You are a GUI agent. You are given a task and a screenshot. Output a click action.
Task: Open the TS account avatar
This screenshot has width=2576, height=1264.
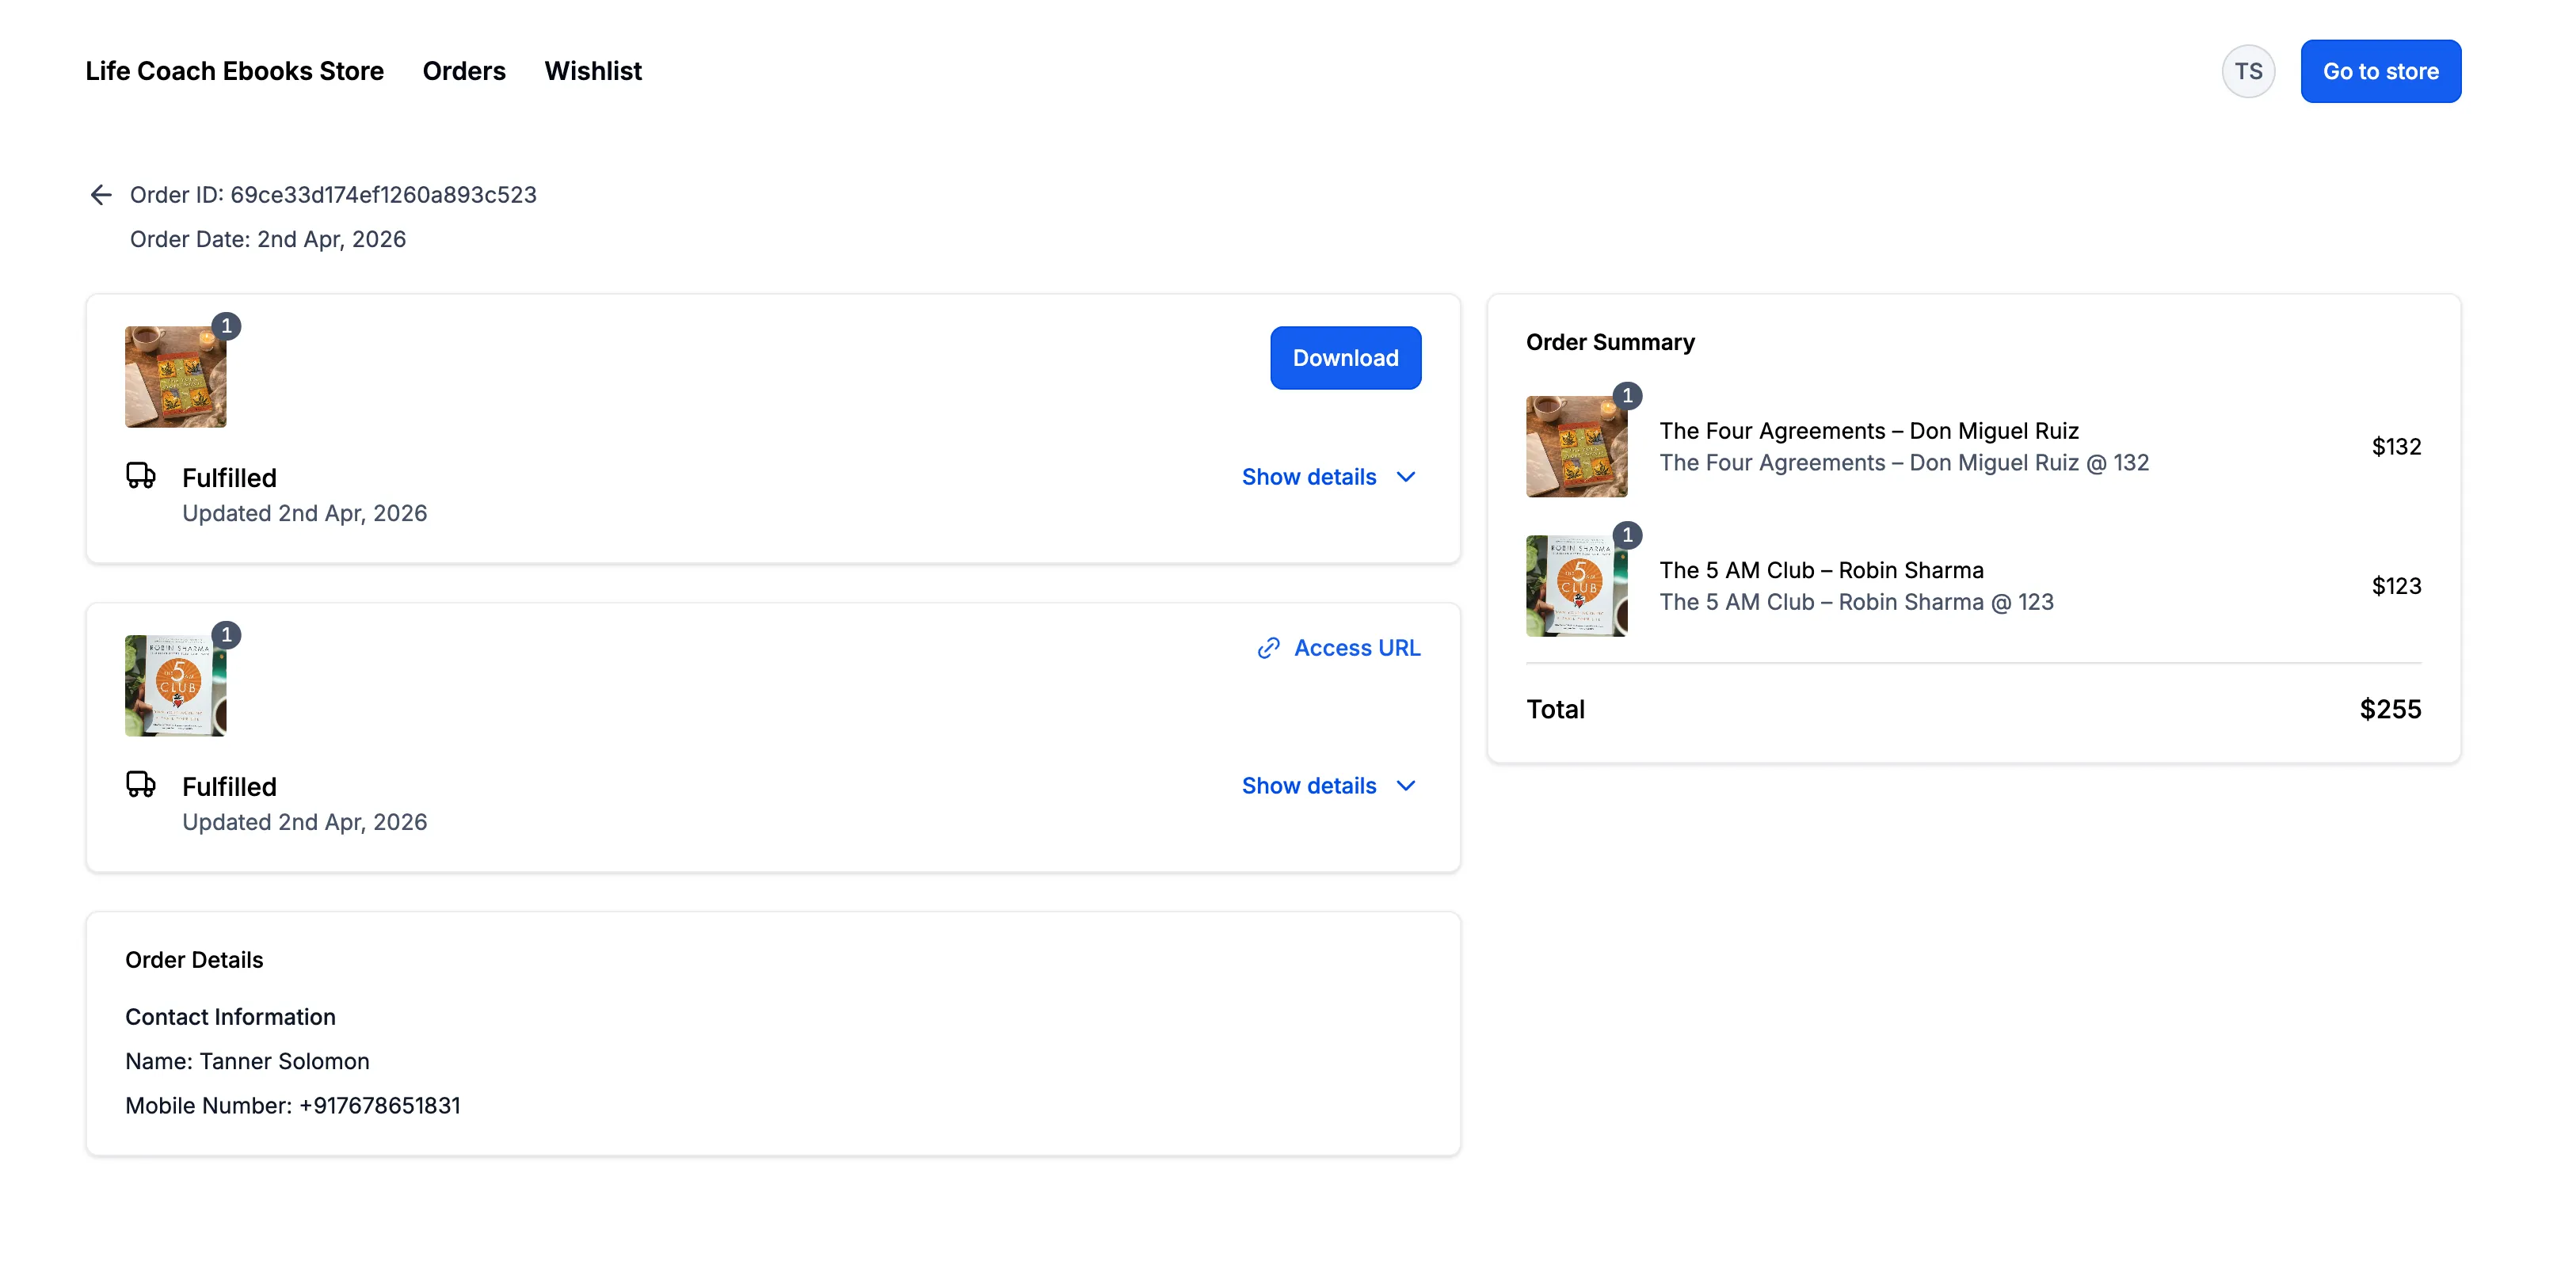2249,71
